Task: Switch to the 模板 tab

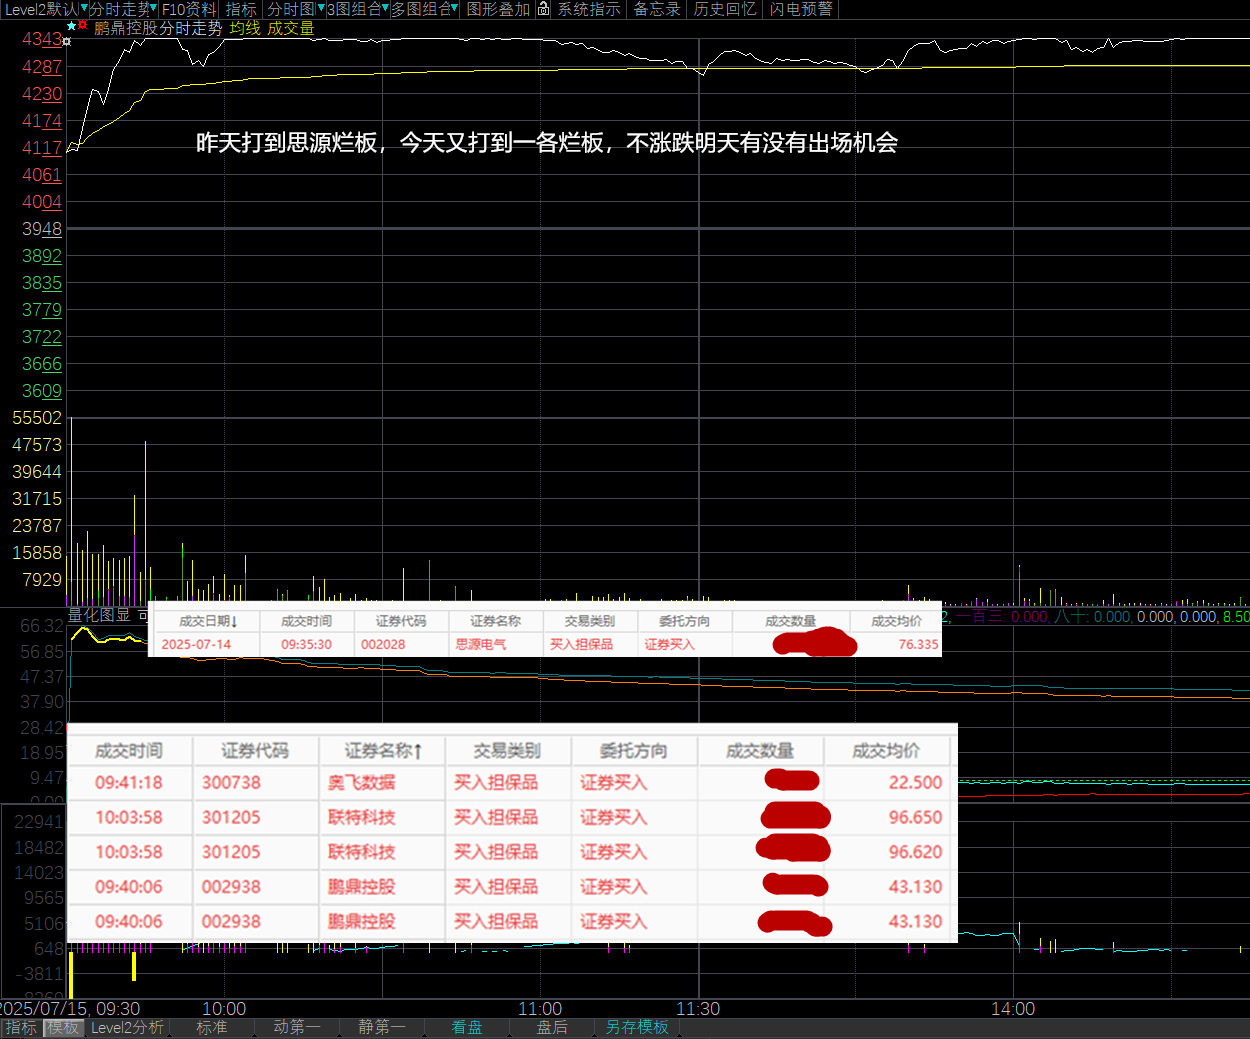Action: pyautogui.click(x=63, y=1028)
